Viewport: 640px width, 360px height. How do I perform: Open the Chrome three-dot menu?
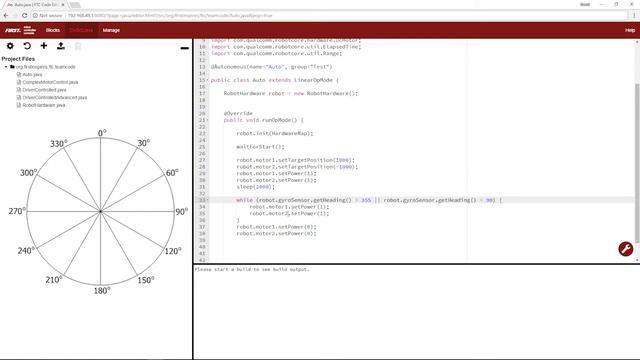(x=634, y=16)
